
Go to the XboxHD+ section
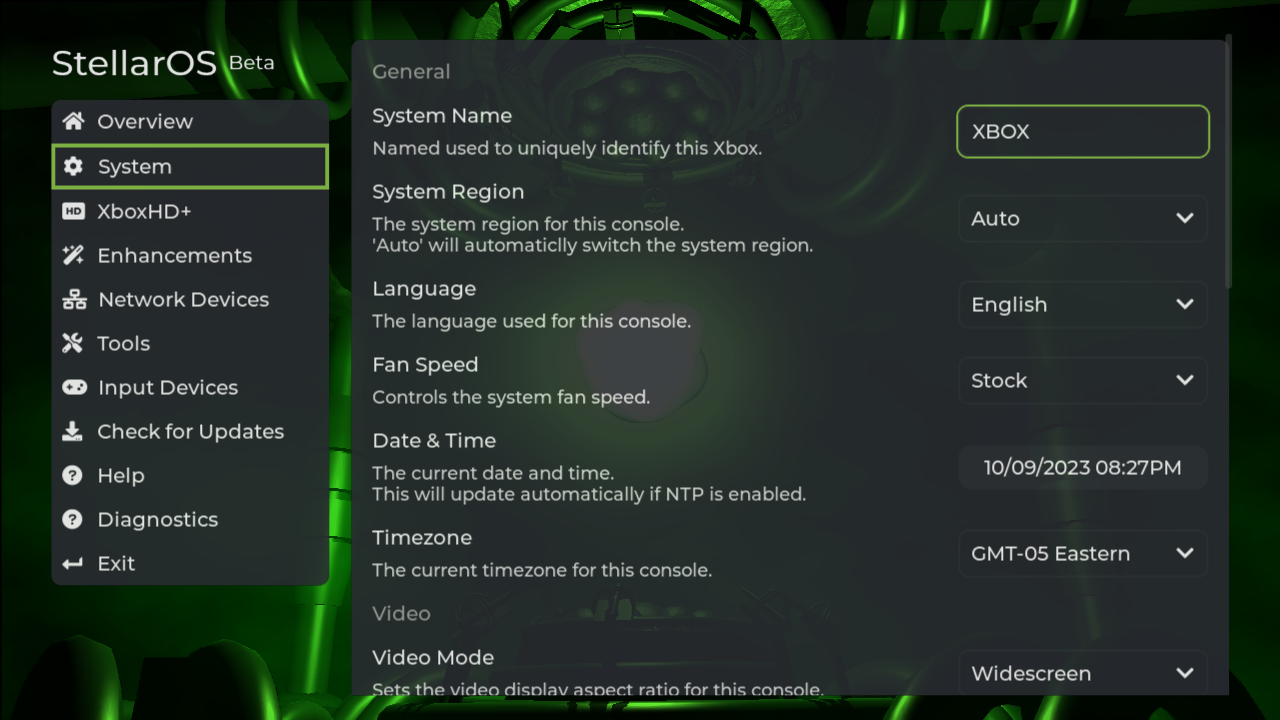pyautogui.click(x=190, y=211)
